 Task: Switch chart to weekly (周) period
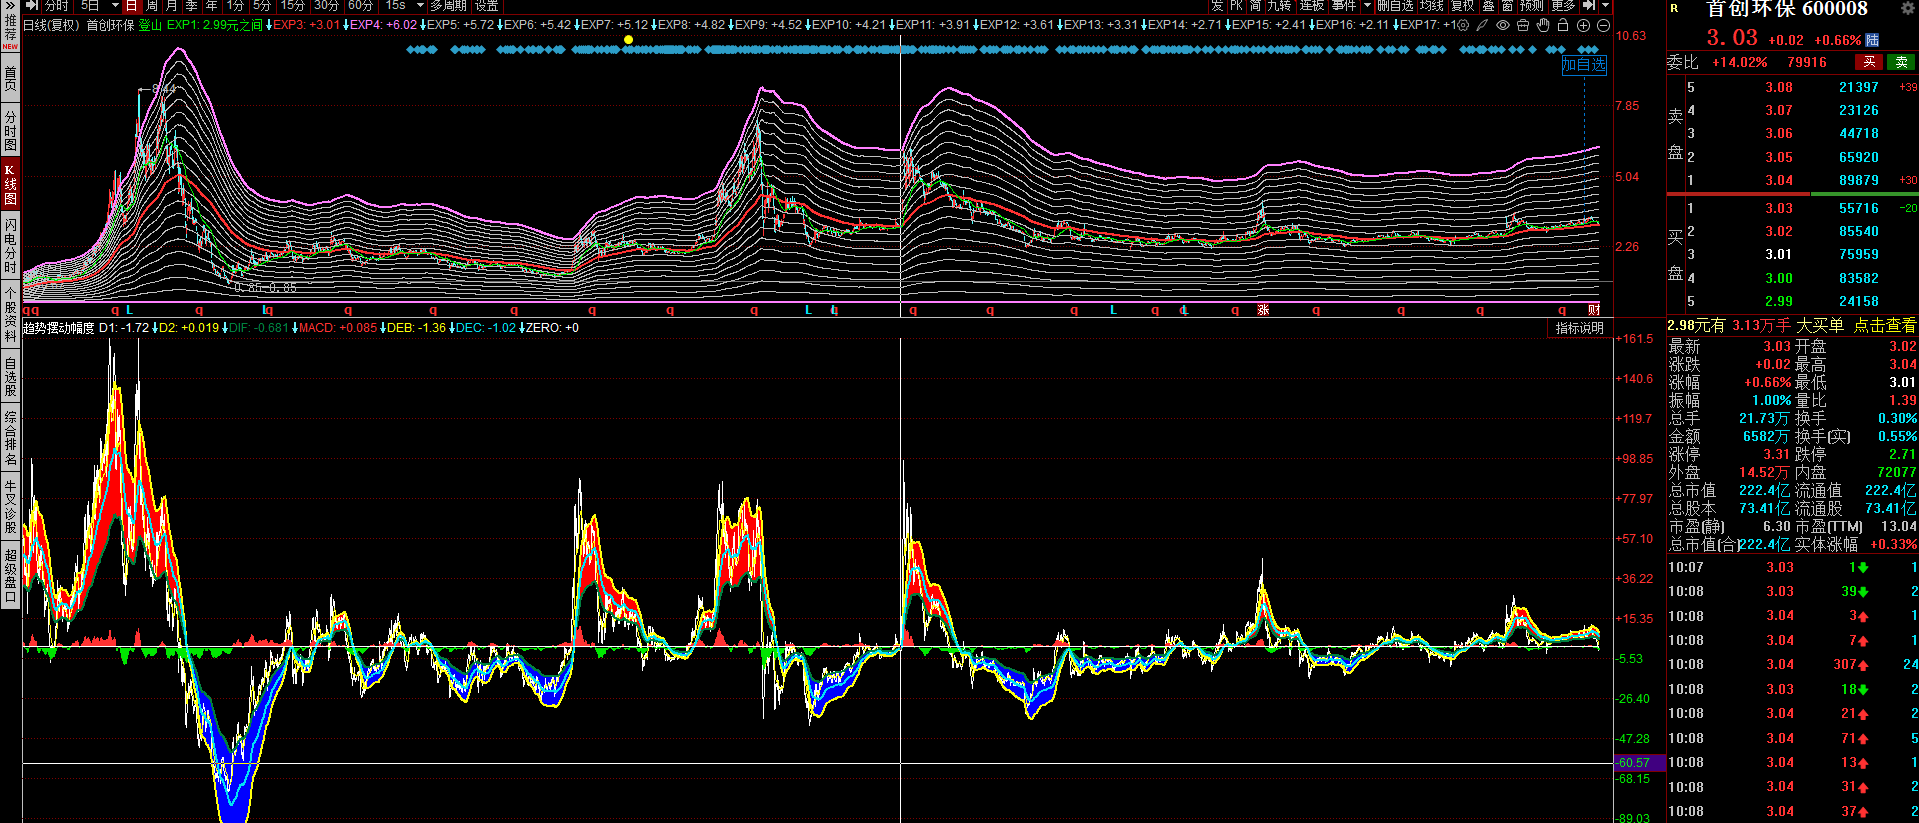[x=151, y=6]
